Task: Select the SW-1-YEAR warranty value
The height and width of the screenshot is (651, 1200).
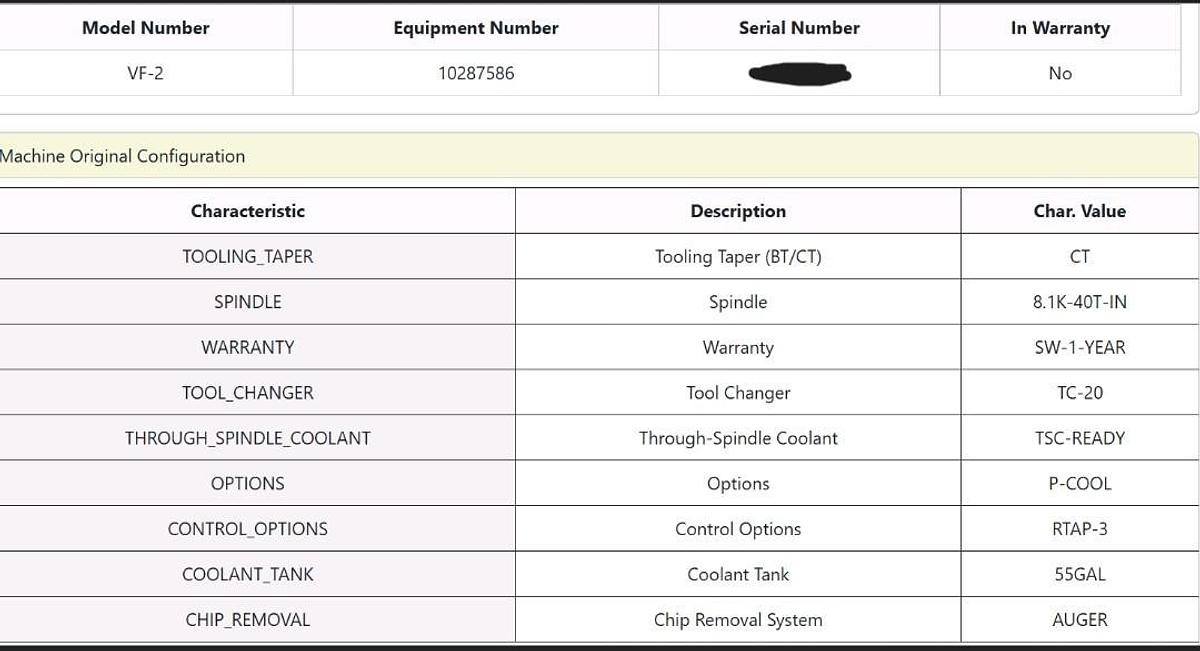Action: point(1080,348)
